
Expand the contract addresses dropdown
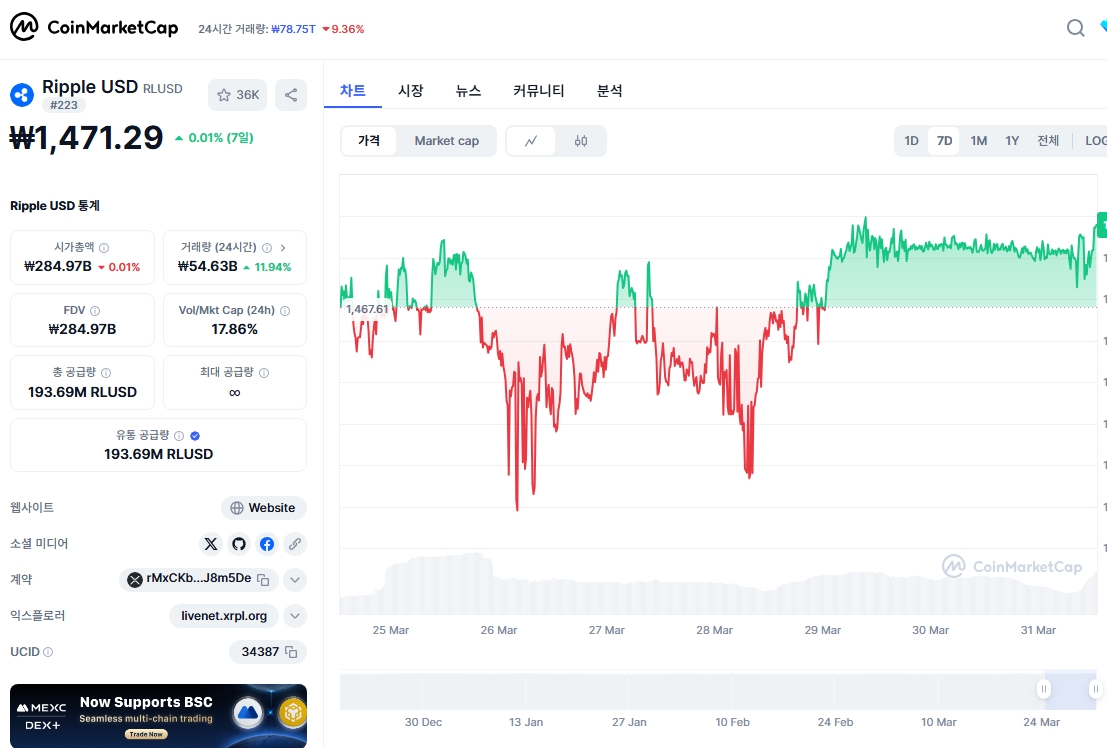tap(295, 580)
